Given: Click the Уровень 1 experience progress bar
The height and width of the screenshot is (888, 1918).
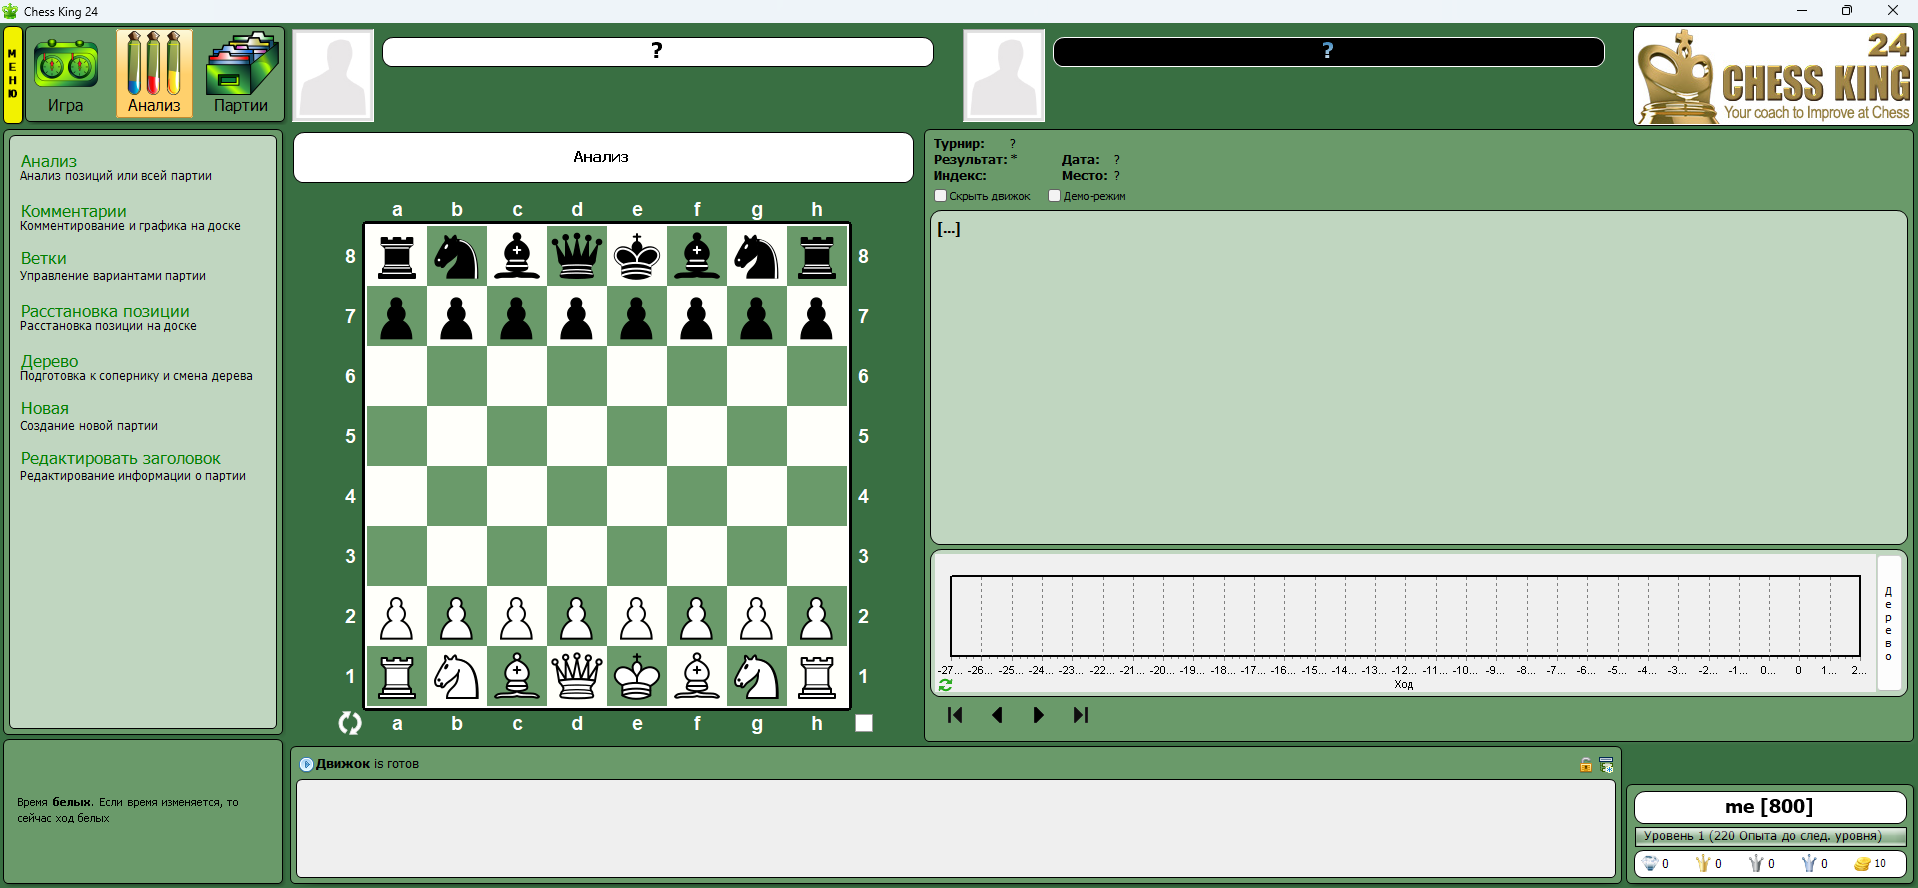Looking at the screenshot, I should coord(1769,836).
